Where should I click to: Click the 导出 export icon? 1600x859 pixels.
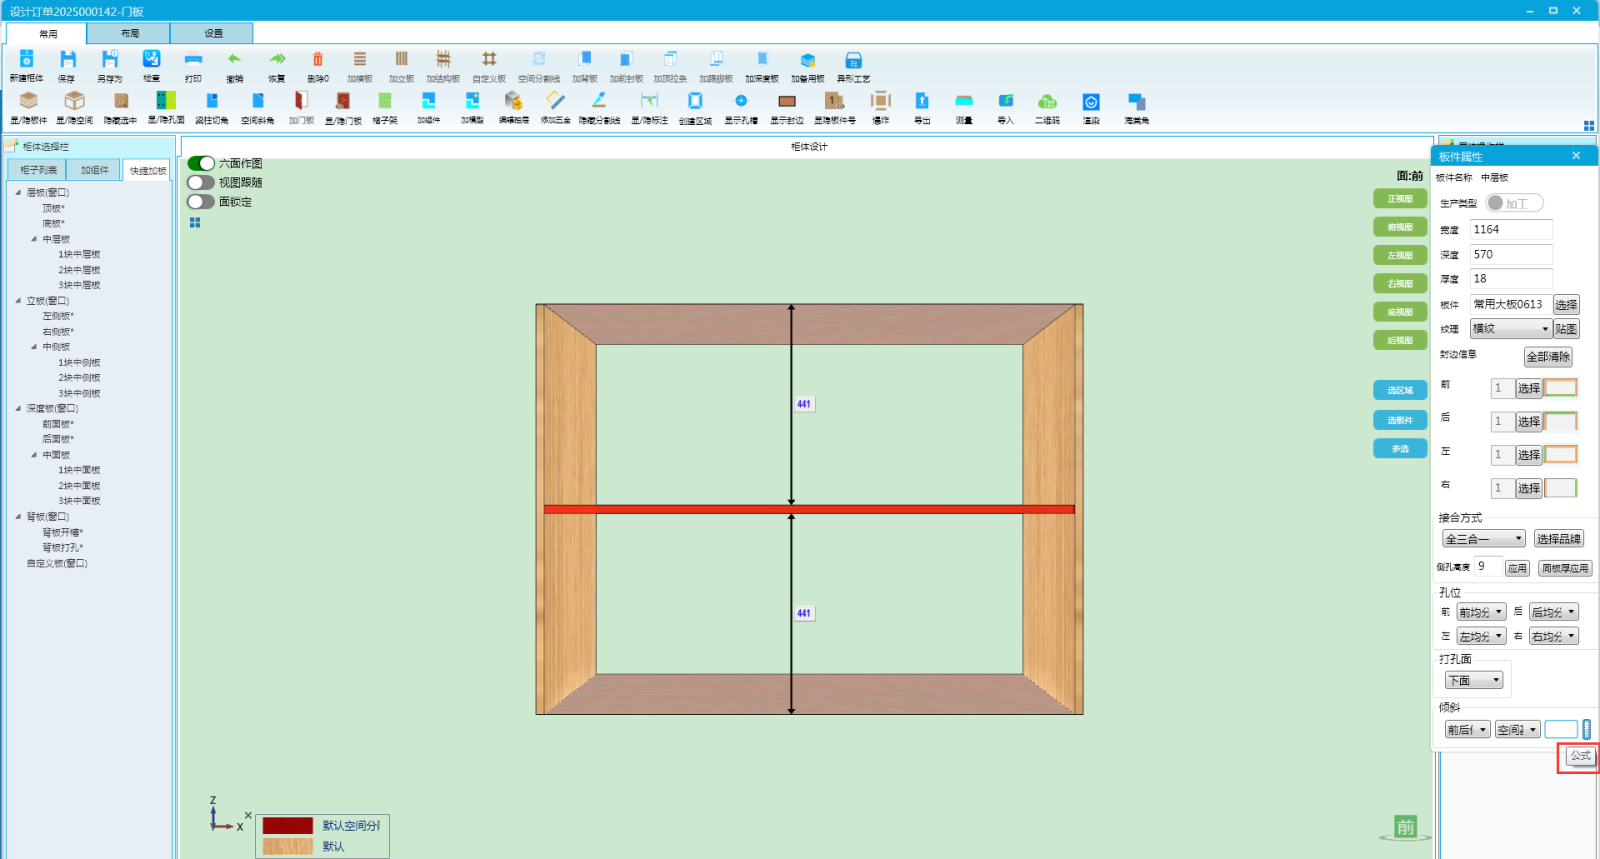922,101
